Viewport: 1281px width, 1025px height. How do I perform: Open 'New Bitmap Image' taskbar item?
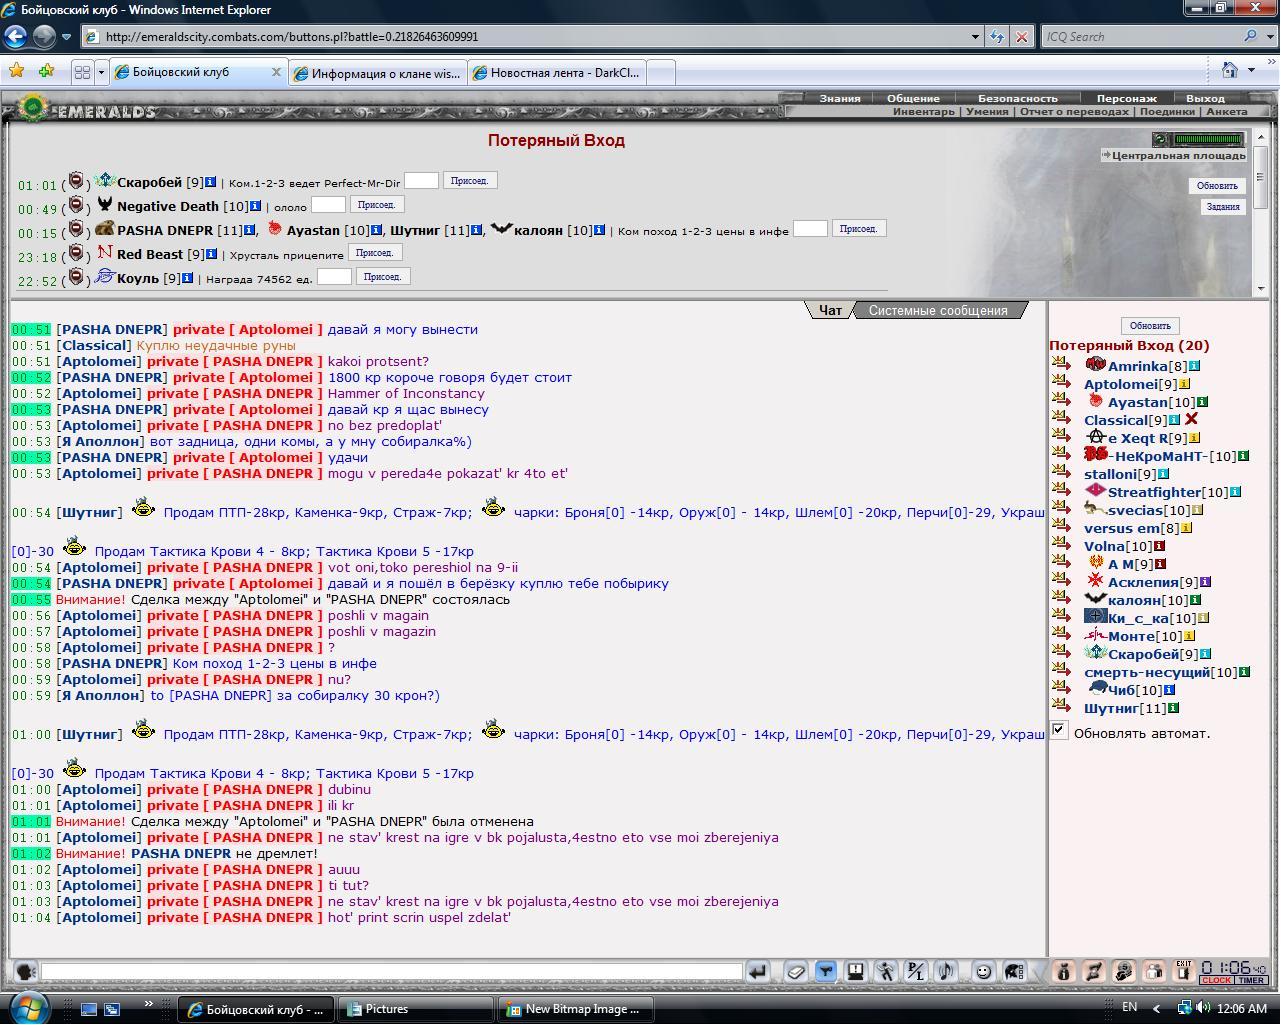point(576,1009)
